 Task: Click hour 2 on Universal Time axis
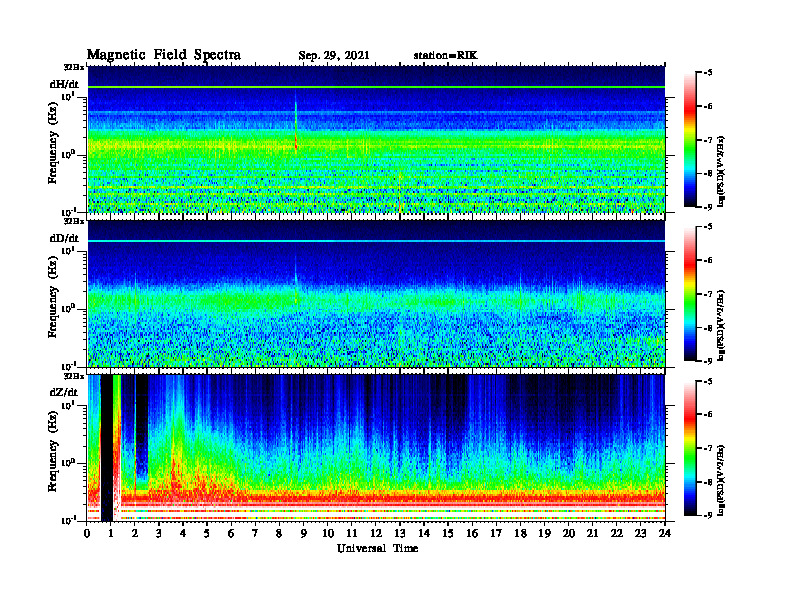point(135,534)
